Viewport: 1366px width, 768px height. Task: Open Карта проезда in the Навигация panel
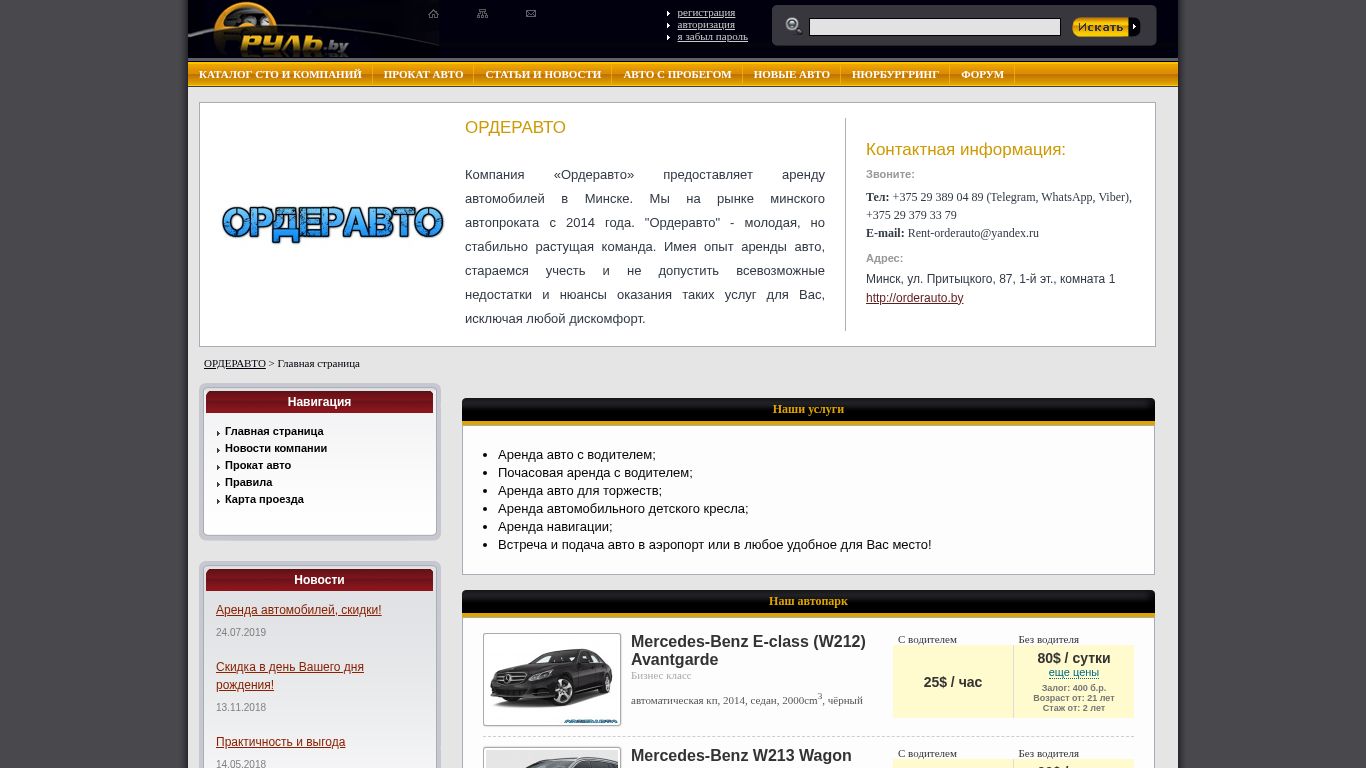[x=264, y=499]
